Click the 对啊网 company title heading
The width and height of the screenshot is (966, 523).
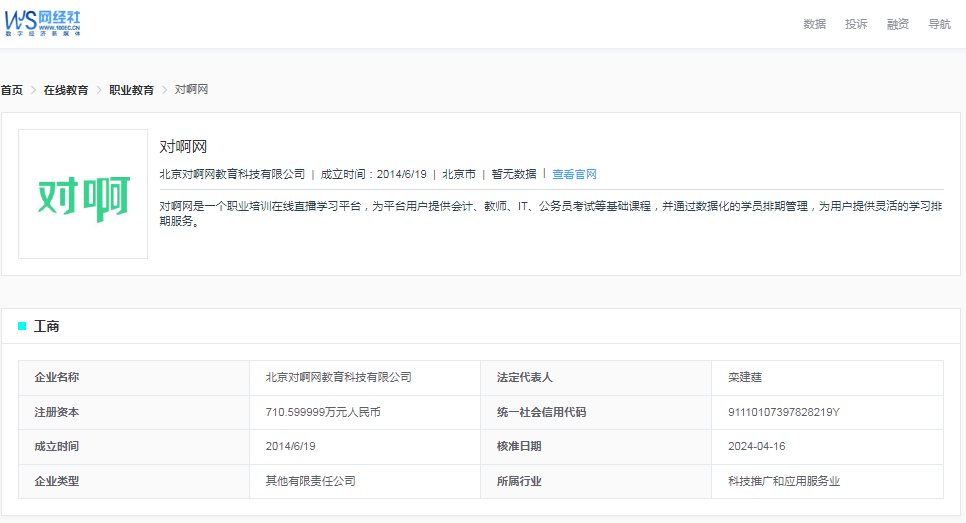183,147
